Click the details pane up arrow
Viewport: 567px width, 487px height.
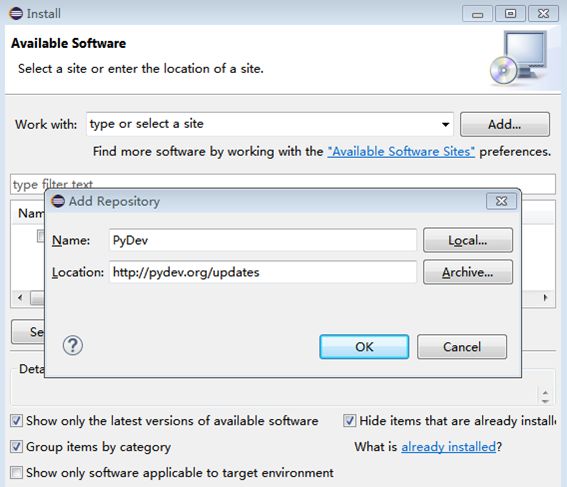[545, 393]
